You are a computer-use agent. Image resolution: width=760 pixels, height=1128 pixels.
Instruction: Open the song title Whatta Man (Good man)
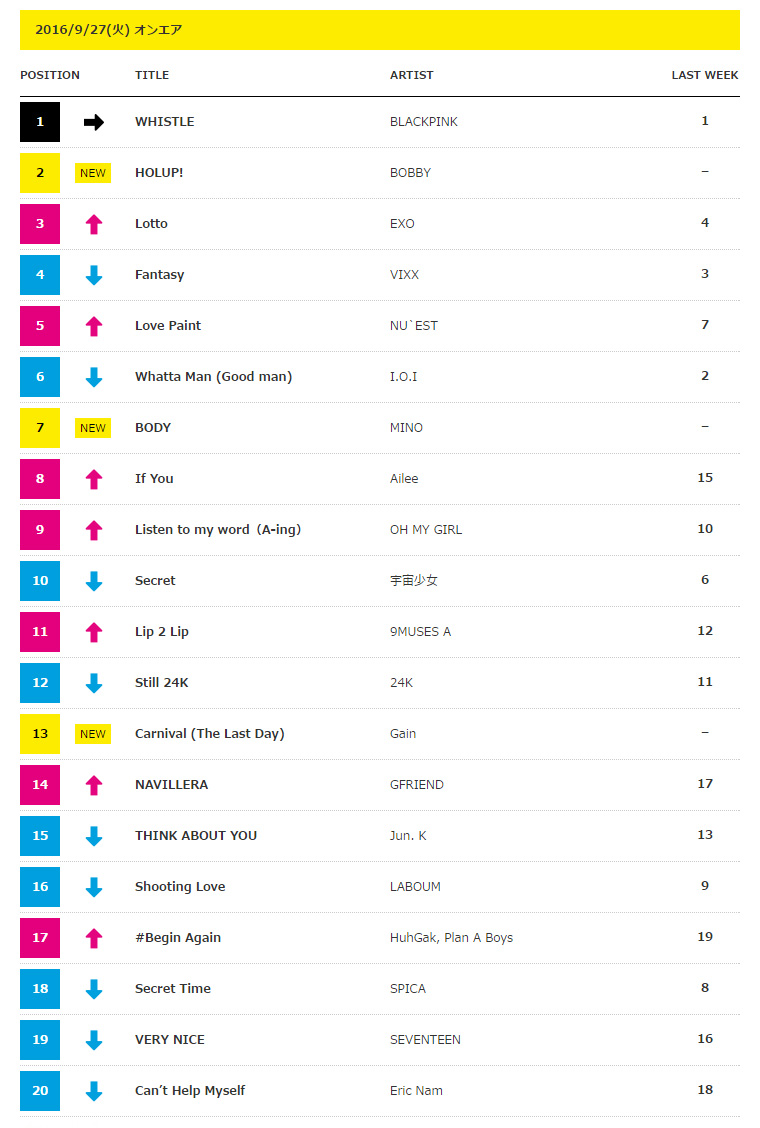pyautogui.click(x=214, y=376)
